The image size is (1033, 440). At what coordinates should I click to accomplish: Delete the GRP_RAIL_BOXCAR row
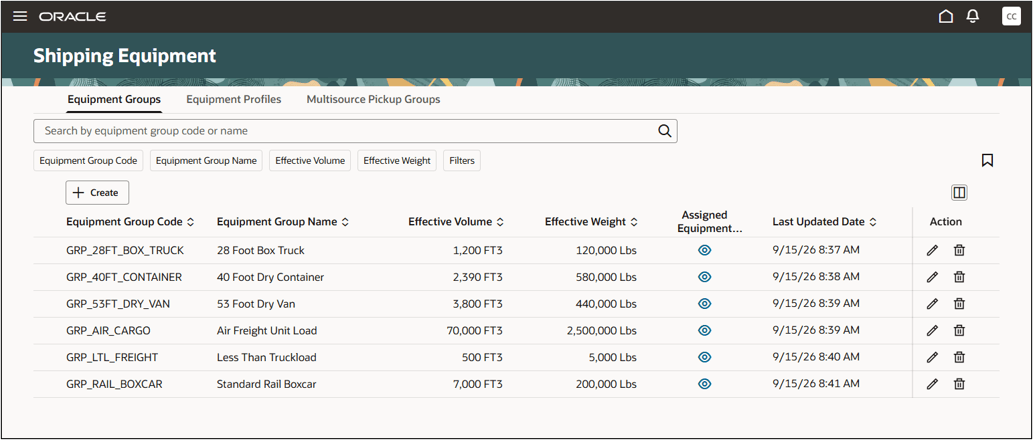[959, 384]
